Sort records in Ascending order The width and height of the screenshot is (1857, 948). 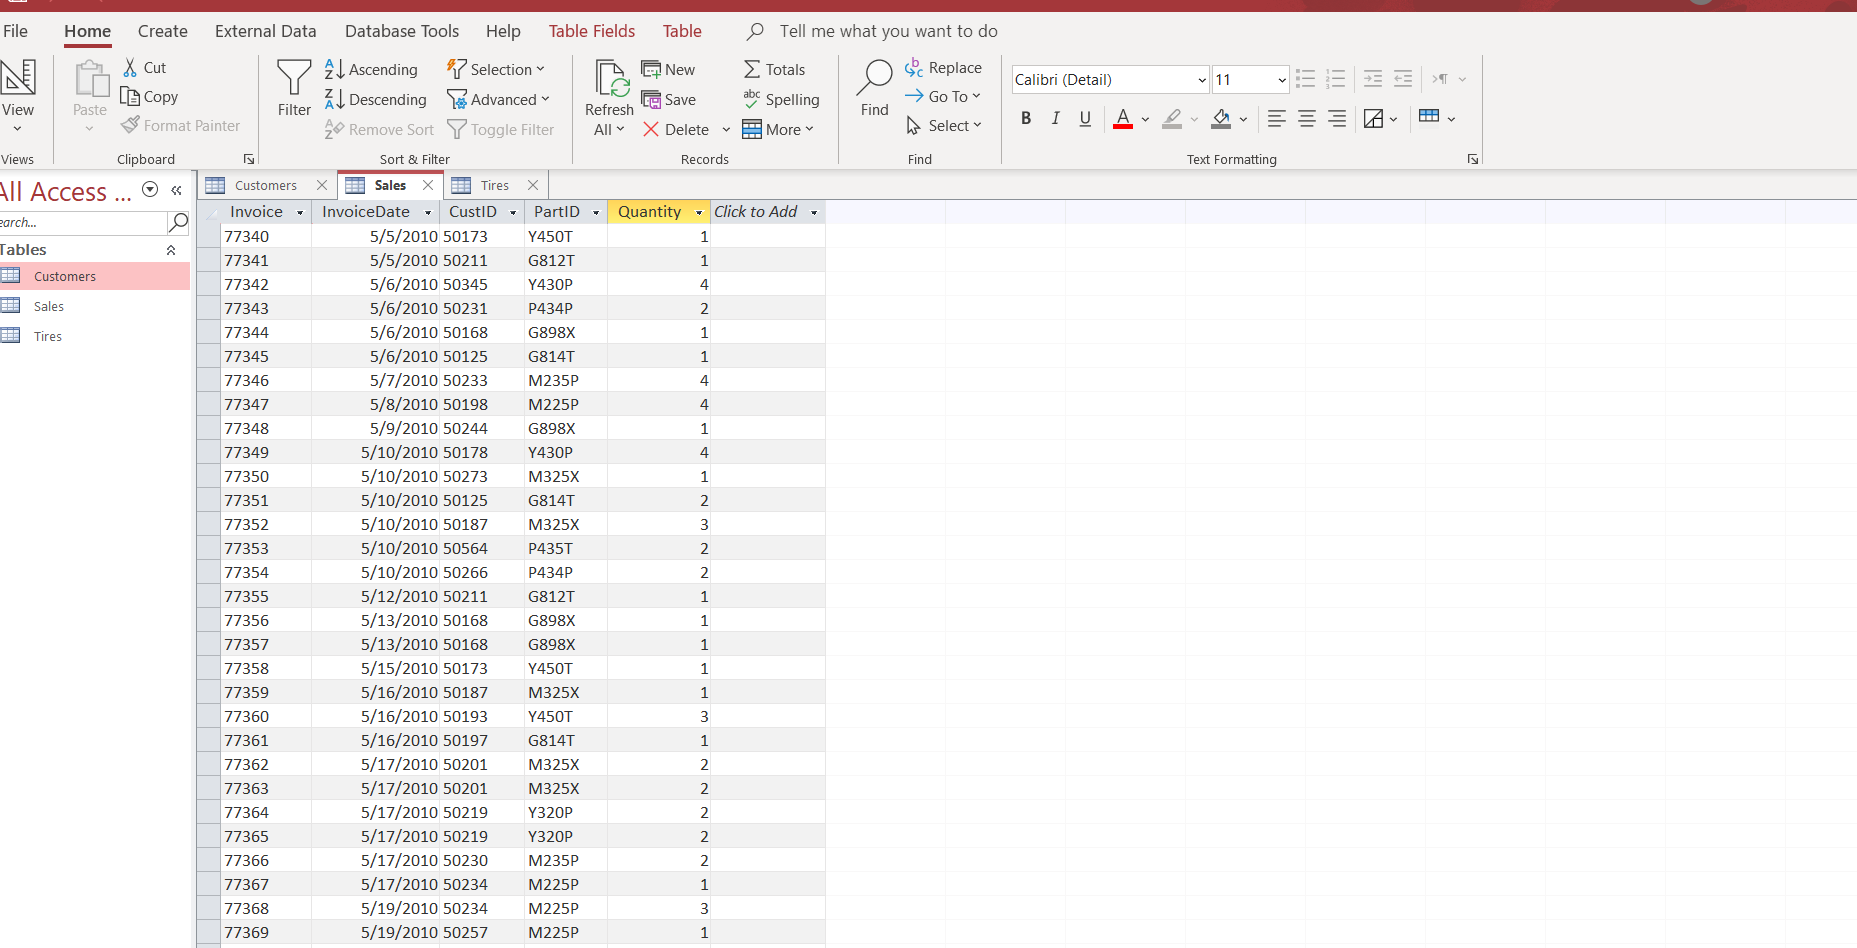(x=371, y=69)
